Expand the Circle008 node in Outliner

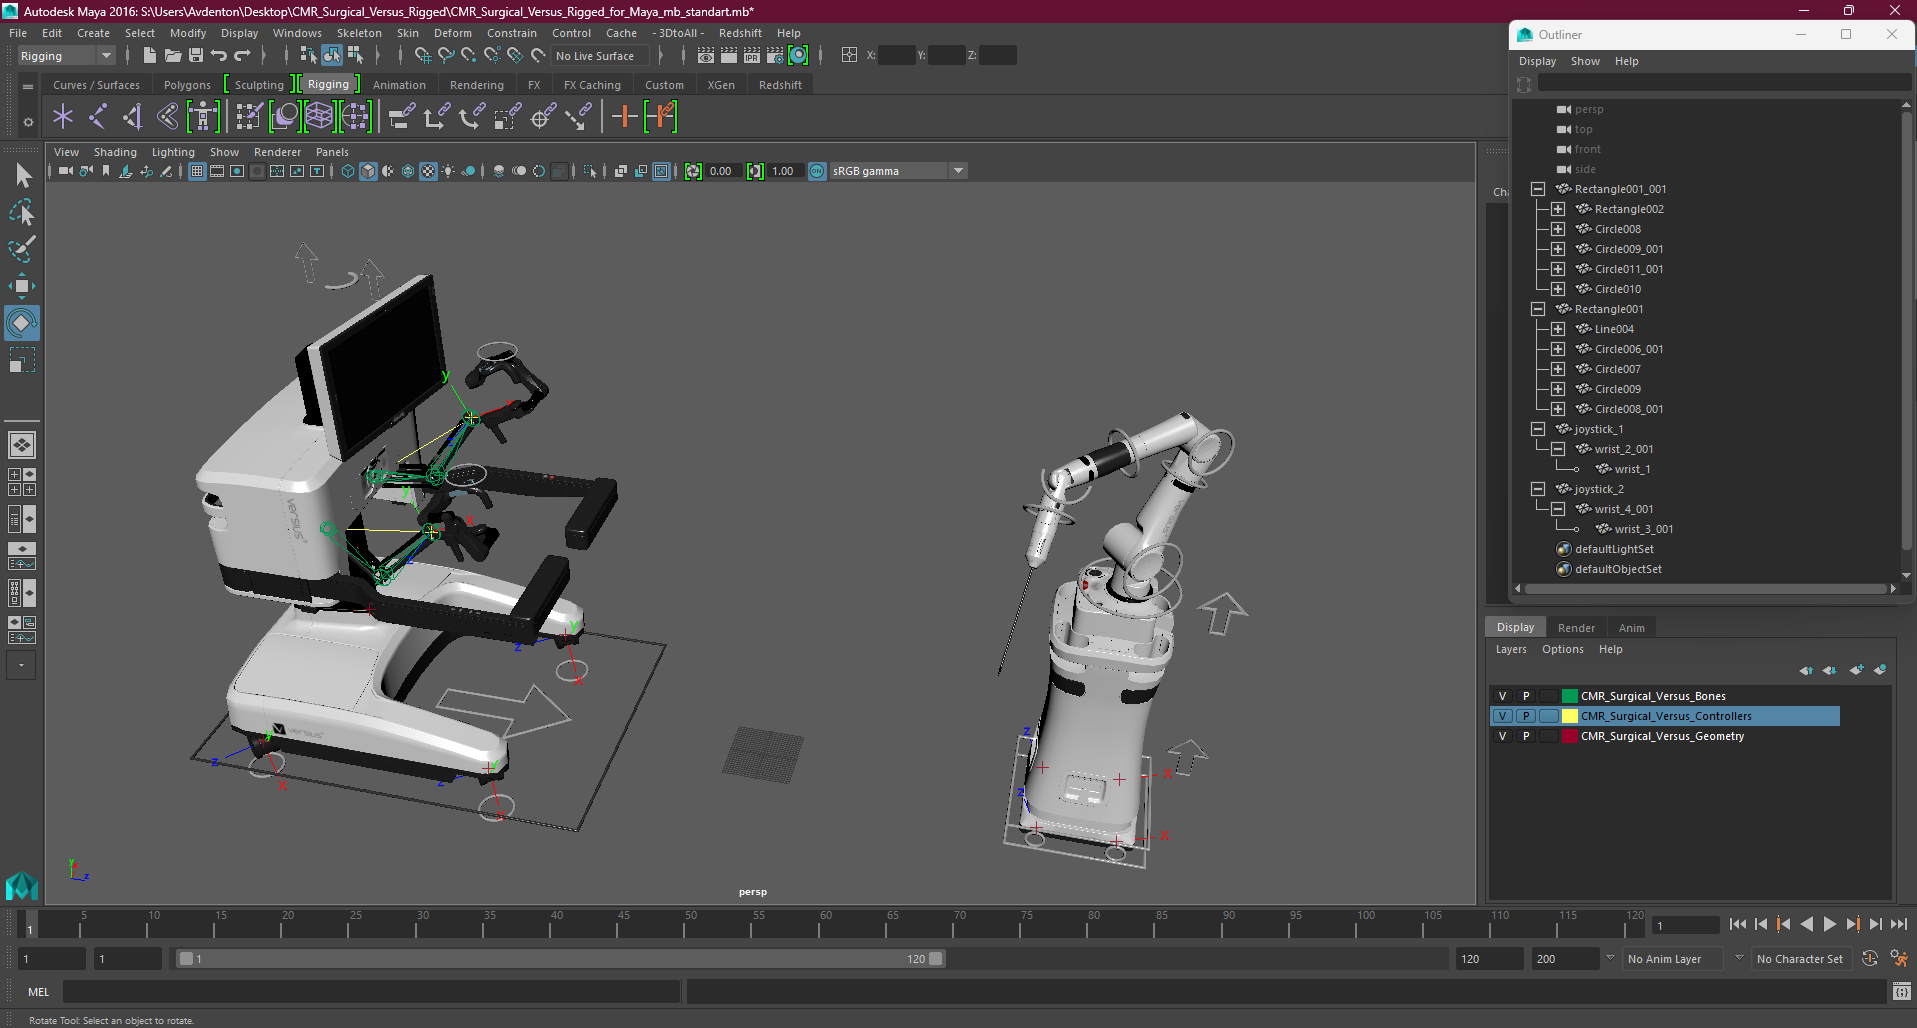(1558, 229)
